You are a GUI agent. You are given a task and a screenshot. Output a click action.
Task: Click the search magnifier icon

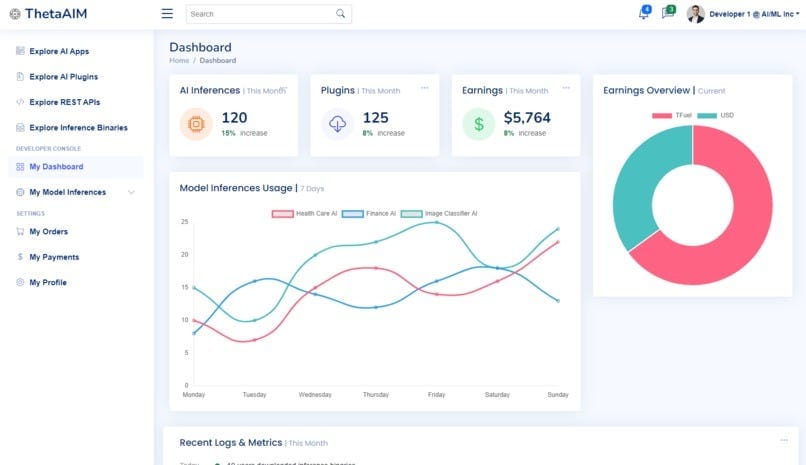tap(341, 14)
